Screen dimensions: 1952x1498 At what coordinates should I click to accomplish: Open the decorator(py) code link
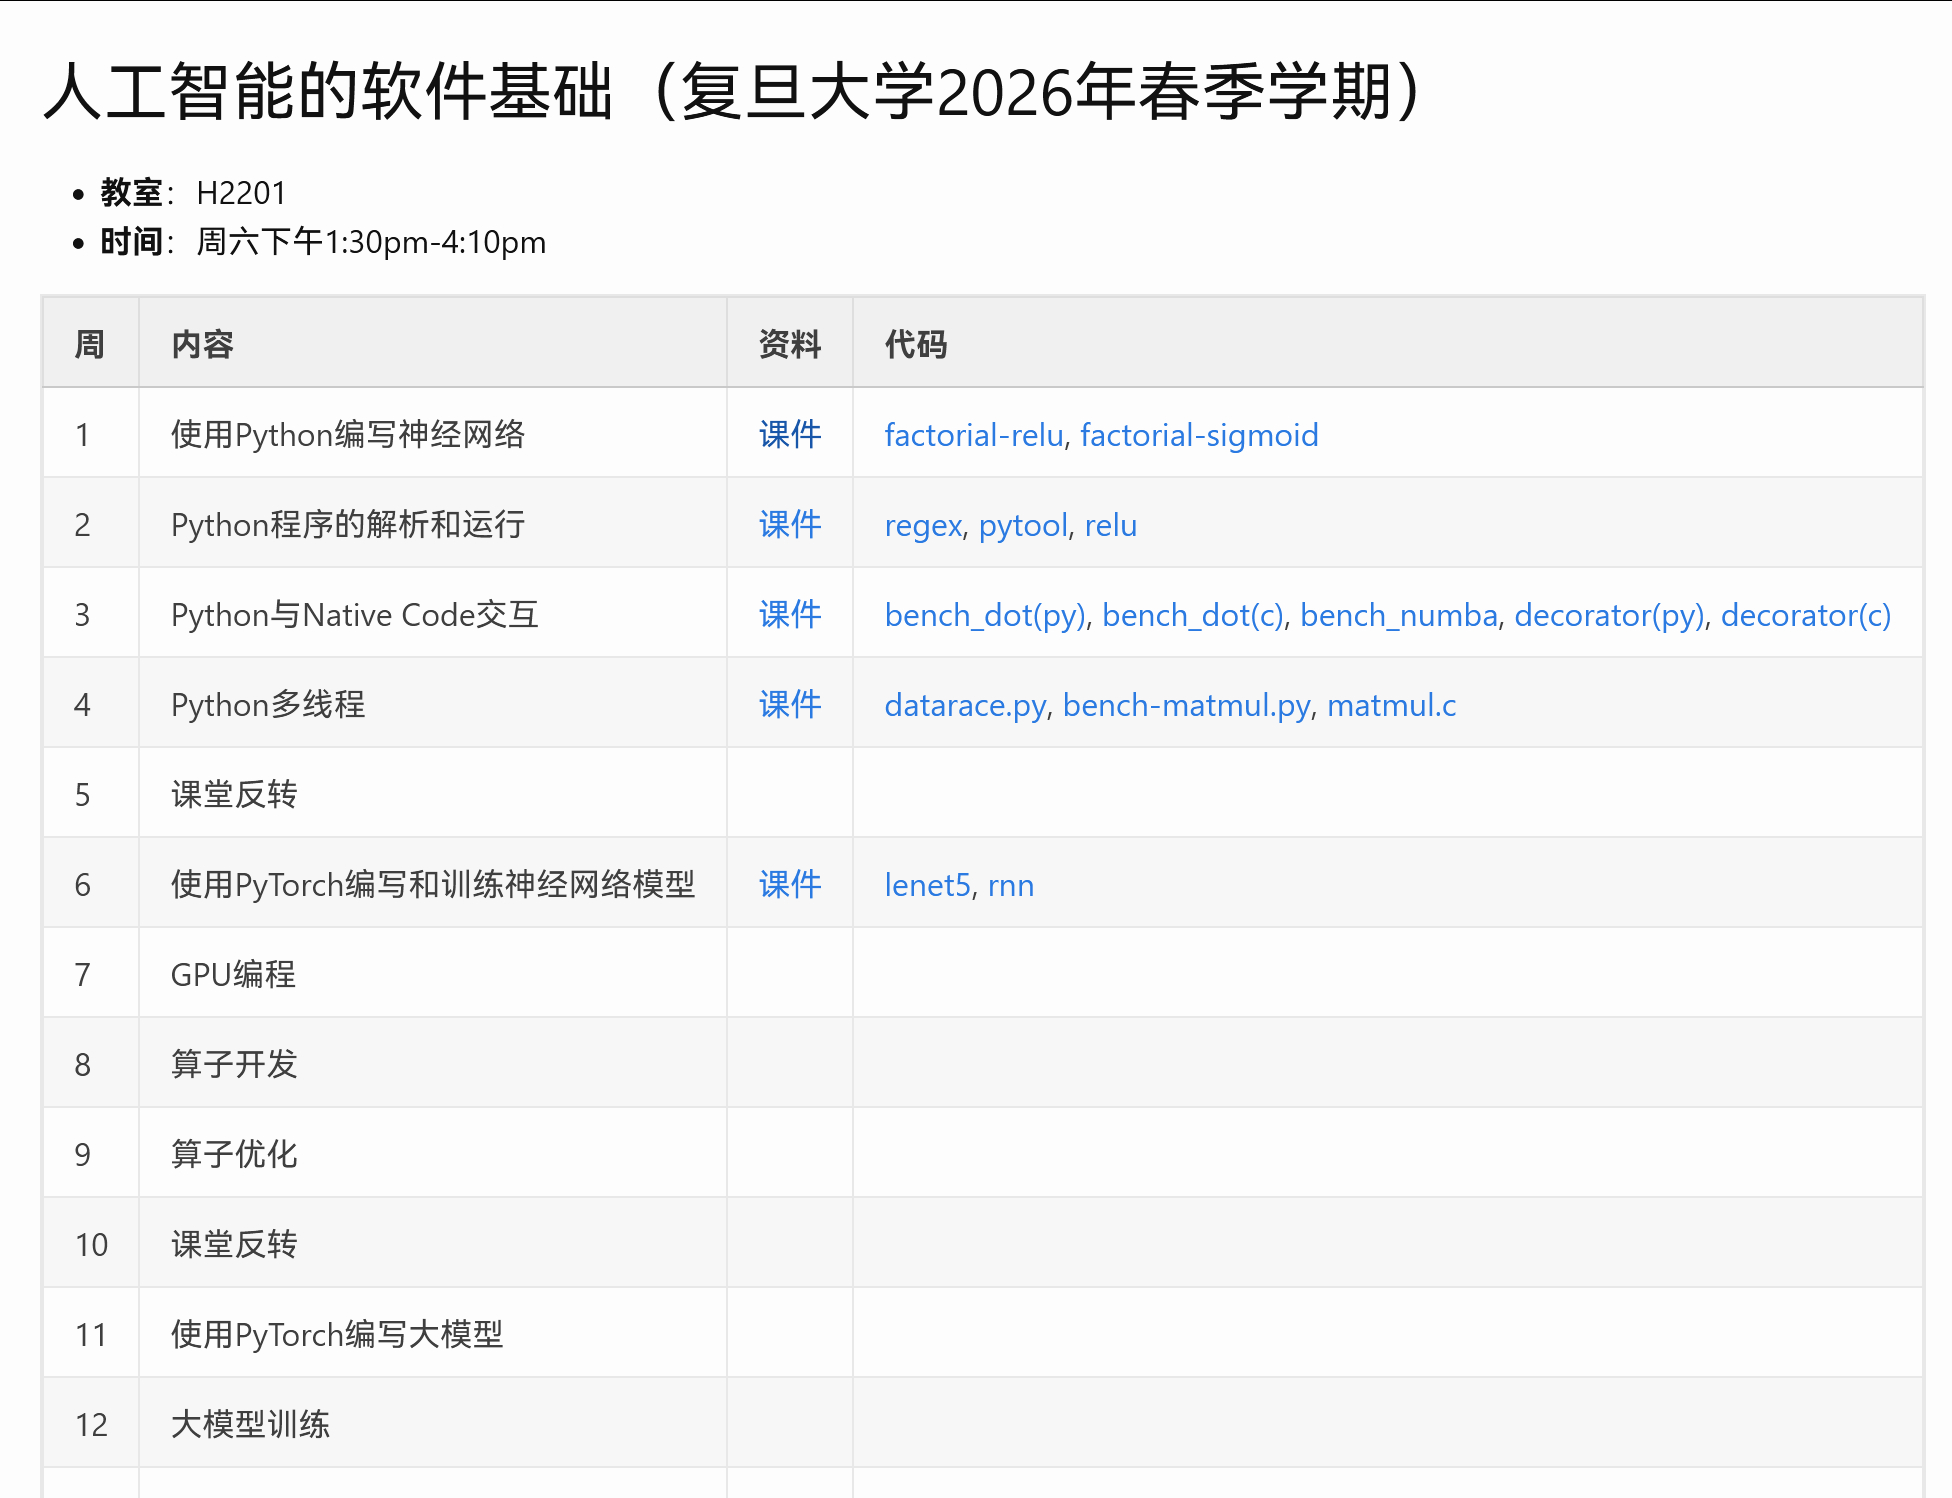coord(1610,614)
